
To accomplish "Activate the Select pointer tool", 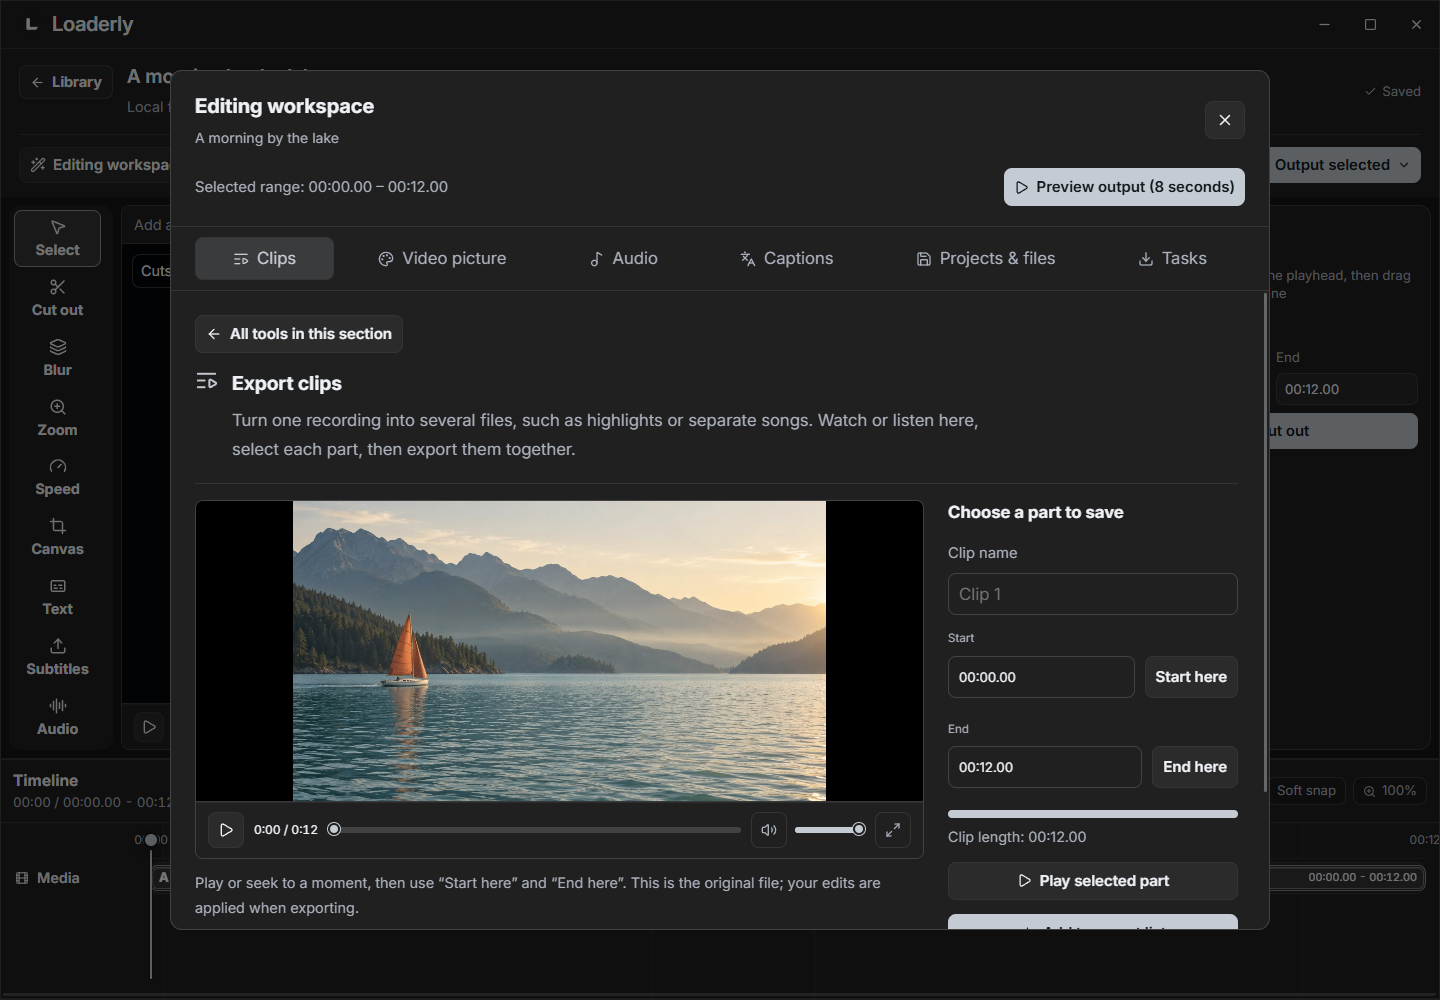I will tap(57, 238).
